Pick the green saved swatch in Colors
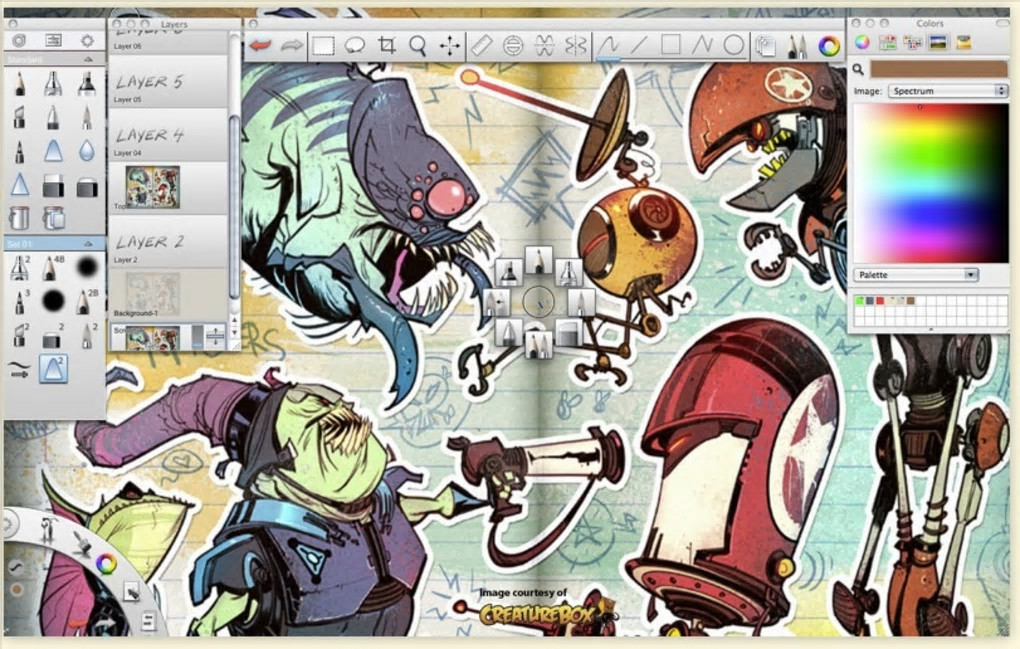This screenshot has width=1020, height=649. [859, 301]
